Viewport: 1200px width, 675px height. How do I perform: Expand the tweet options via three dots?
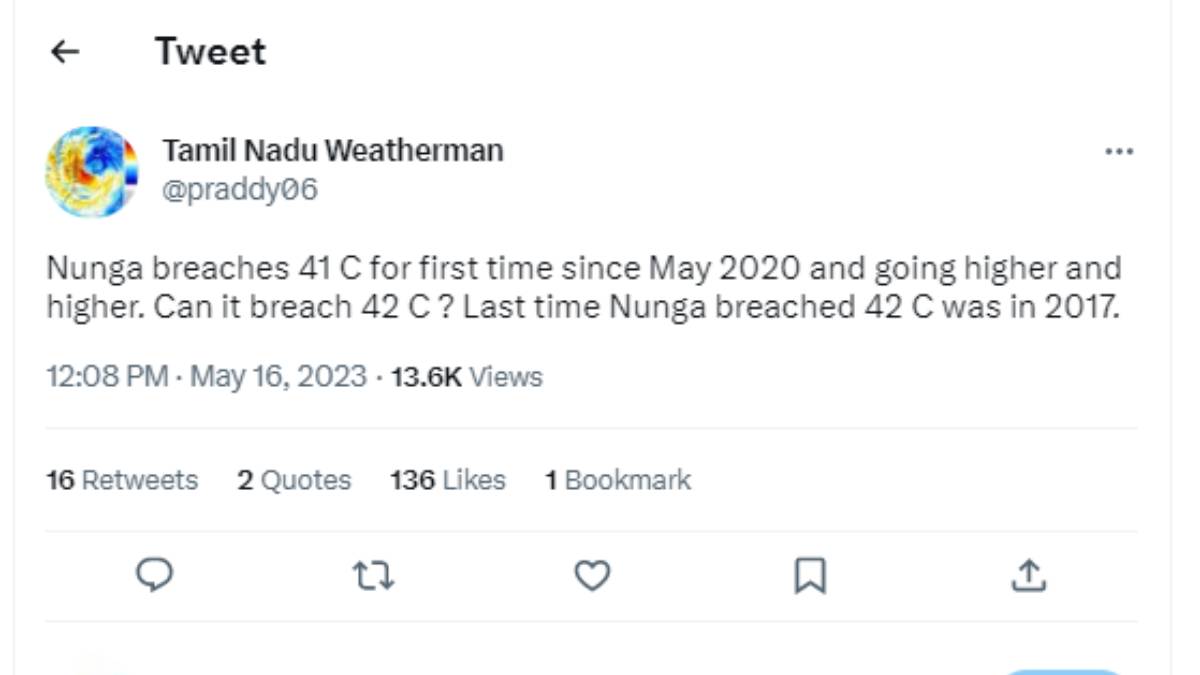(x=1119, y=150)
